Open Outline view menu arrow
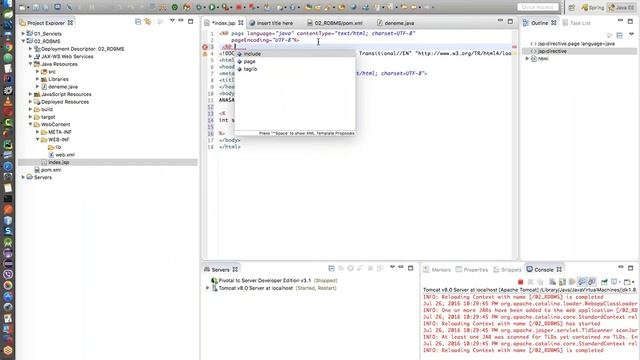The width and height of the screenshot is (640, 360). click(631, 34)
